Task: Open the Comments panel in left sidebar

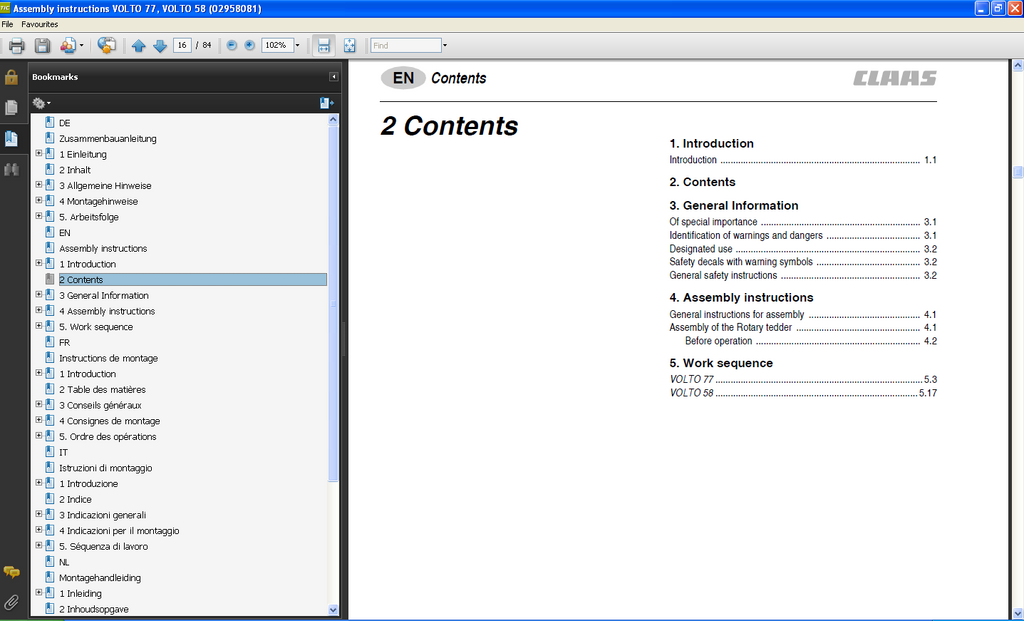Action: [x=12, y=572]
